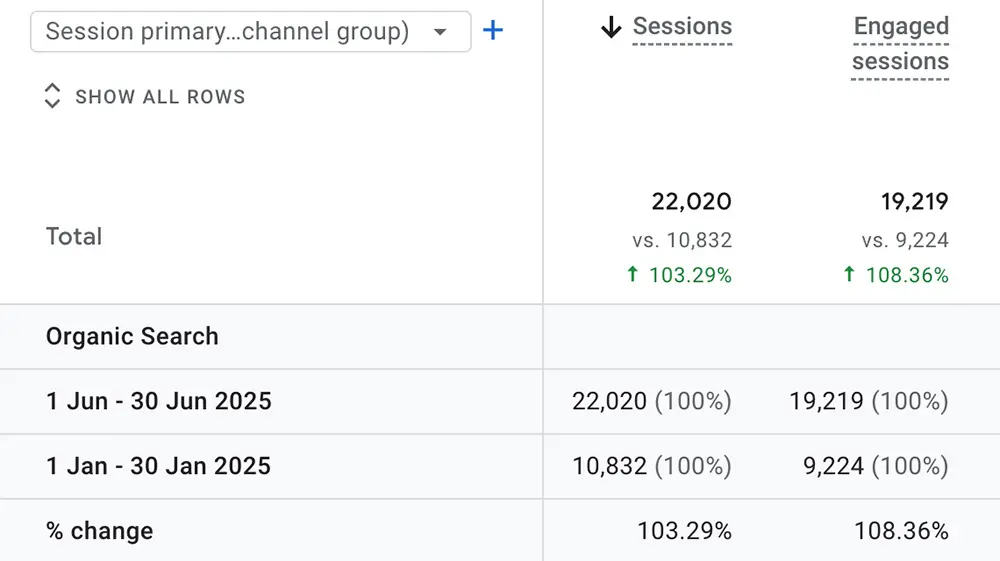The width and height of the screenshot is (1000, 561).
Task: Click the green up arrow beside 108.36%
Action: pos(849,274)
